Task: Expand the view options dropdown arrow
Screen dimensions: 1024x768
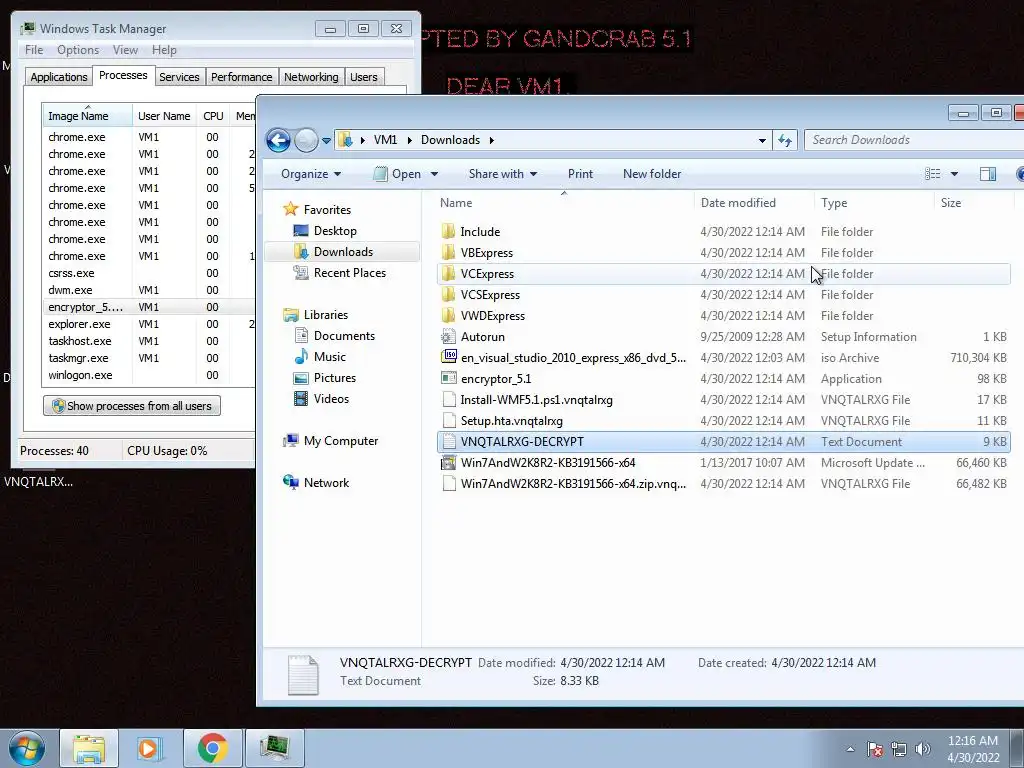Action: 954,174
